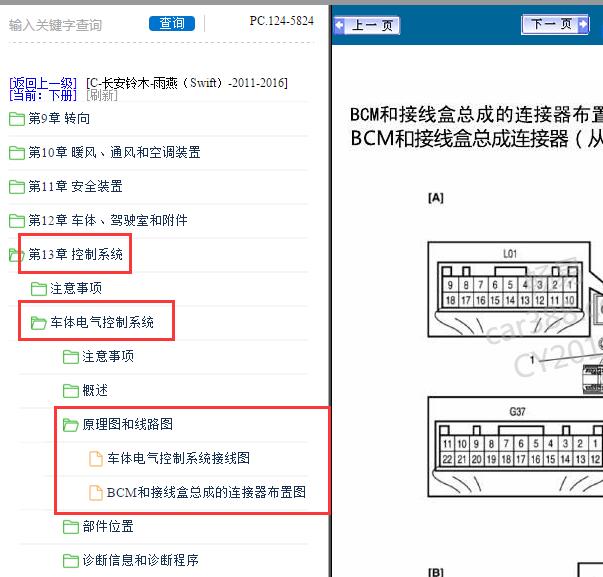Open document 车体电气控制系统接线图

tap(178, 458)
